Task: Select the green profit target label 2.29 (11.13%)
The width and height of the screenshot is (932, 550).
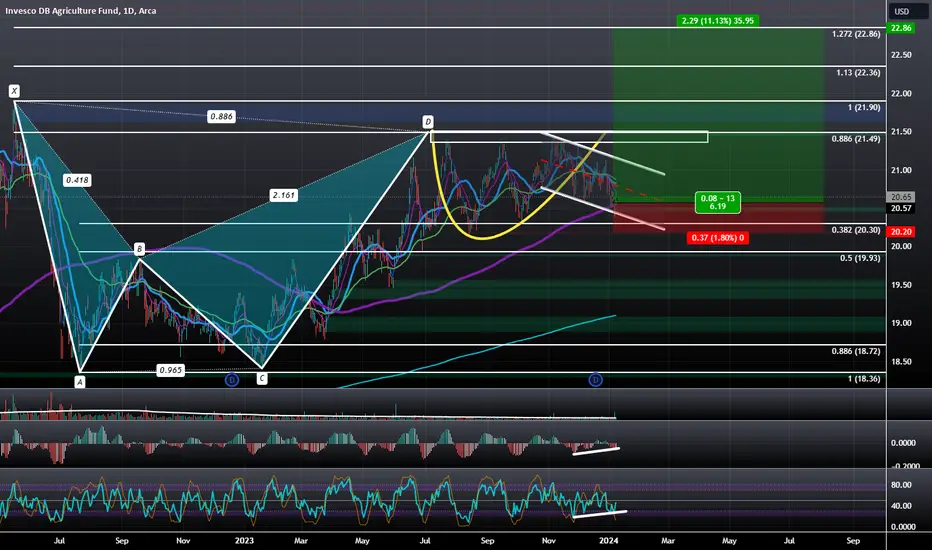Action: pos(717,21)
